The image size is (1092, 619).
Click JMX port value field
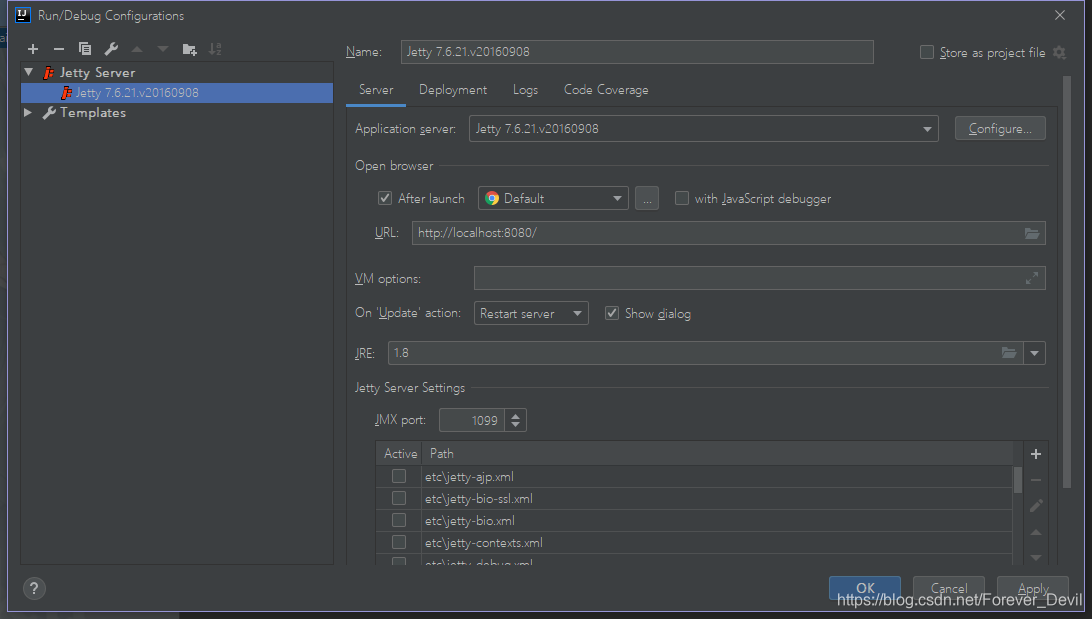tap(472, 420)
